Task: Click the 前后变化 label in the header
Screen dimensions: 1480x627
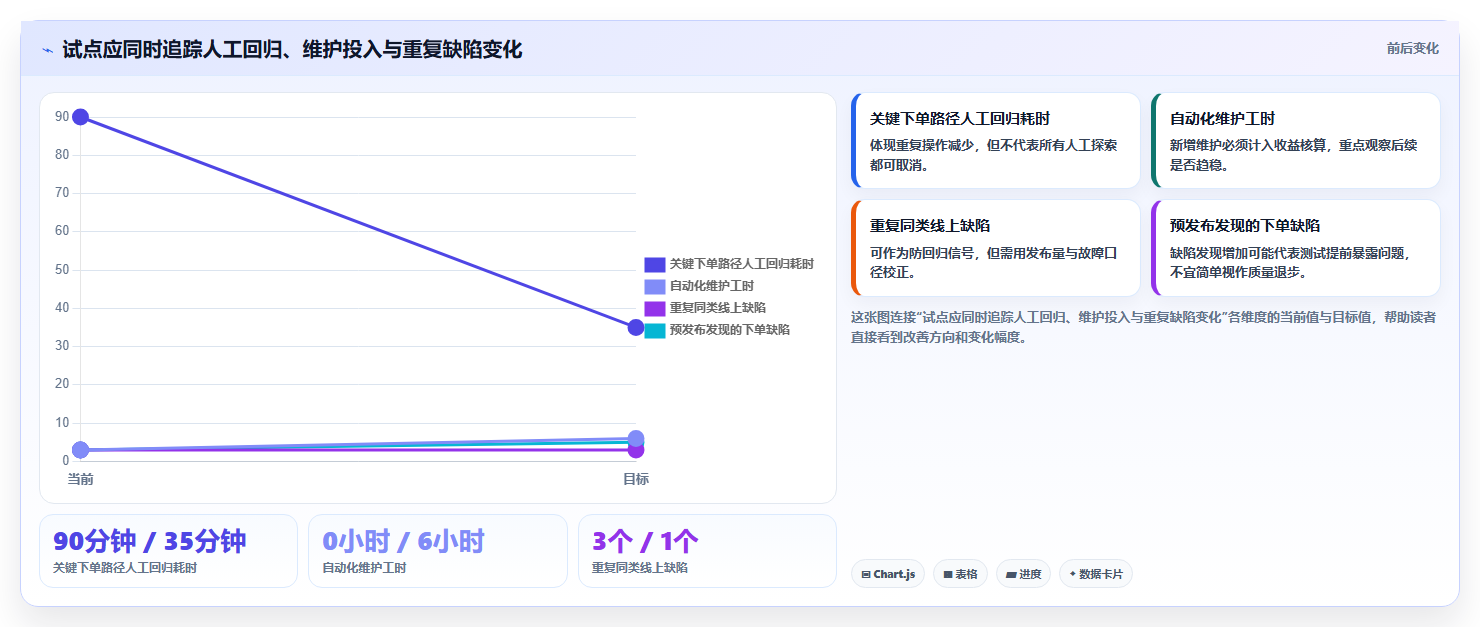Action: pyautogui.click(x=1412, y=48)
